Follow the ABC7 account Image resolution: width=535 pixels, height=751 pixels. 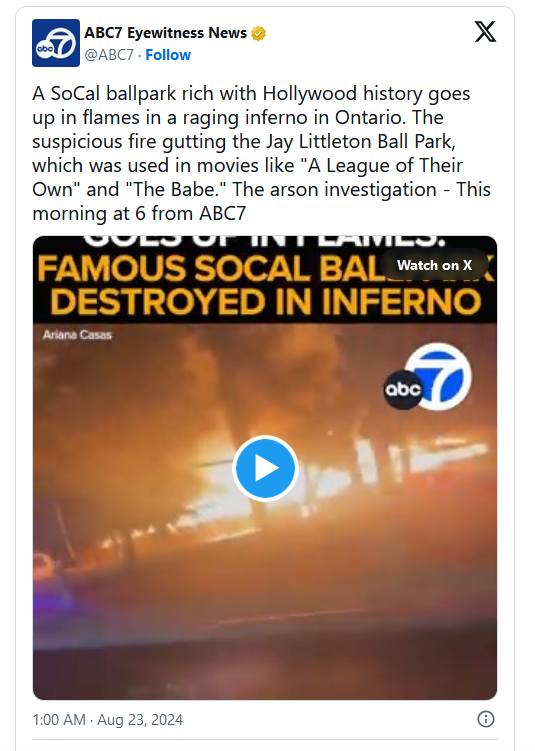pyautogui.click(x=168, y=55)
